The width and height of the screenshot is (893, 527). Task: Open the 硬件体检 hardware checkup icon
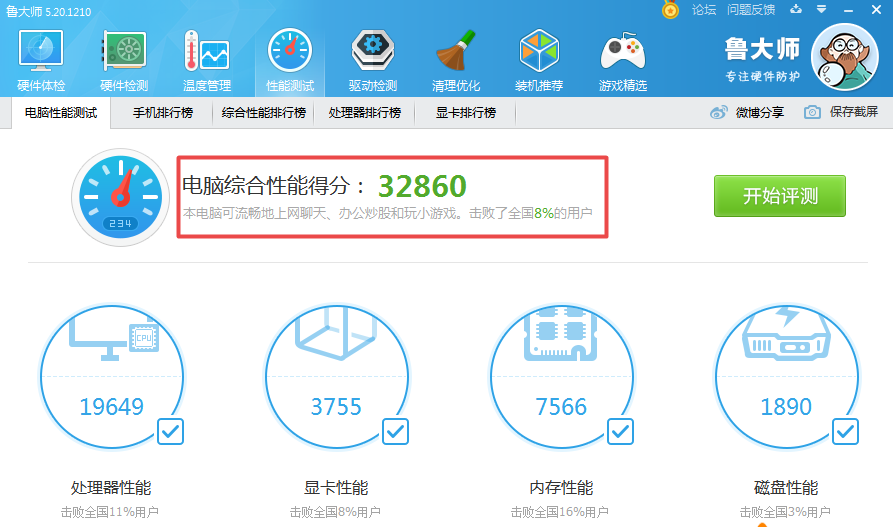pos(41,51)
